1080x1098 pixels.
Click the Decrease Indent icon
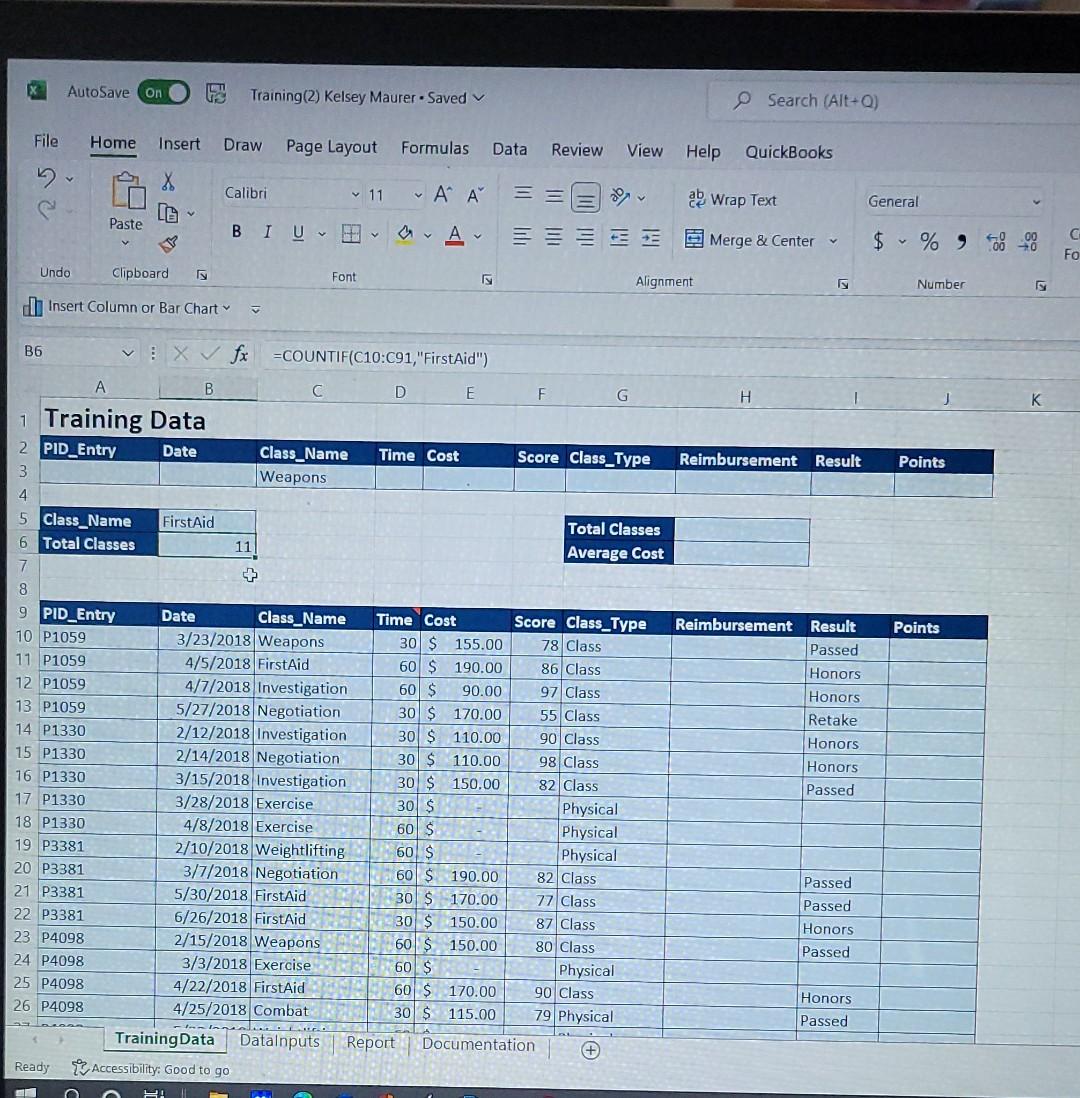619,238
